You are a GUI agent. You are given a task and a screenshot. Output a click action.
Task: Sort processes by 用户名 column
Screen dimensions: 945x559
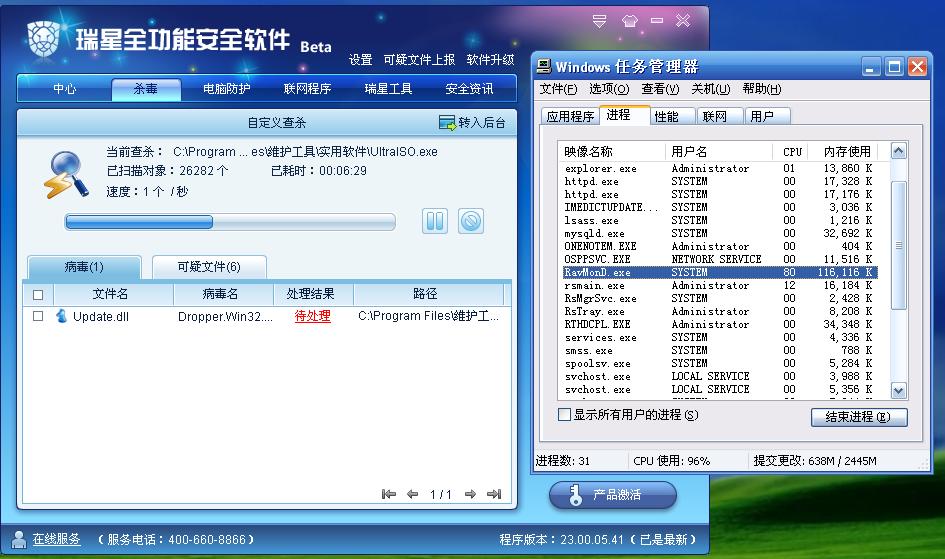718,151
